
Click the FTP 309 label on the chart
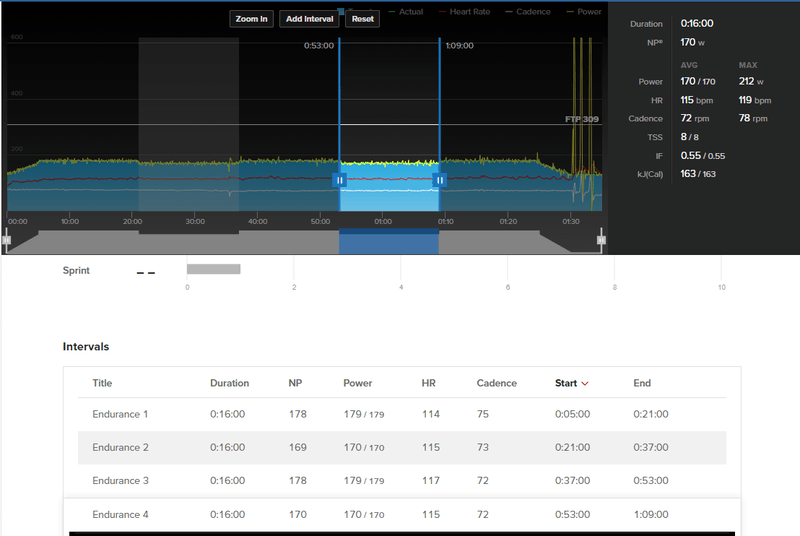(582, 119)
